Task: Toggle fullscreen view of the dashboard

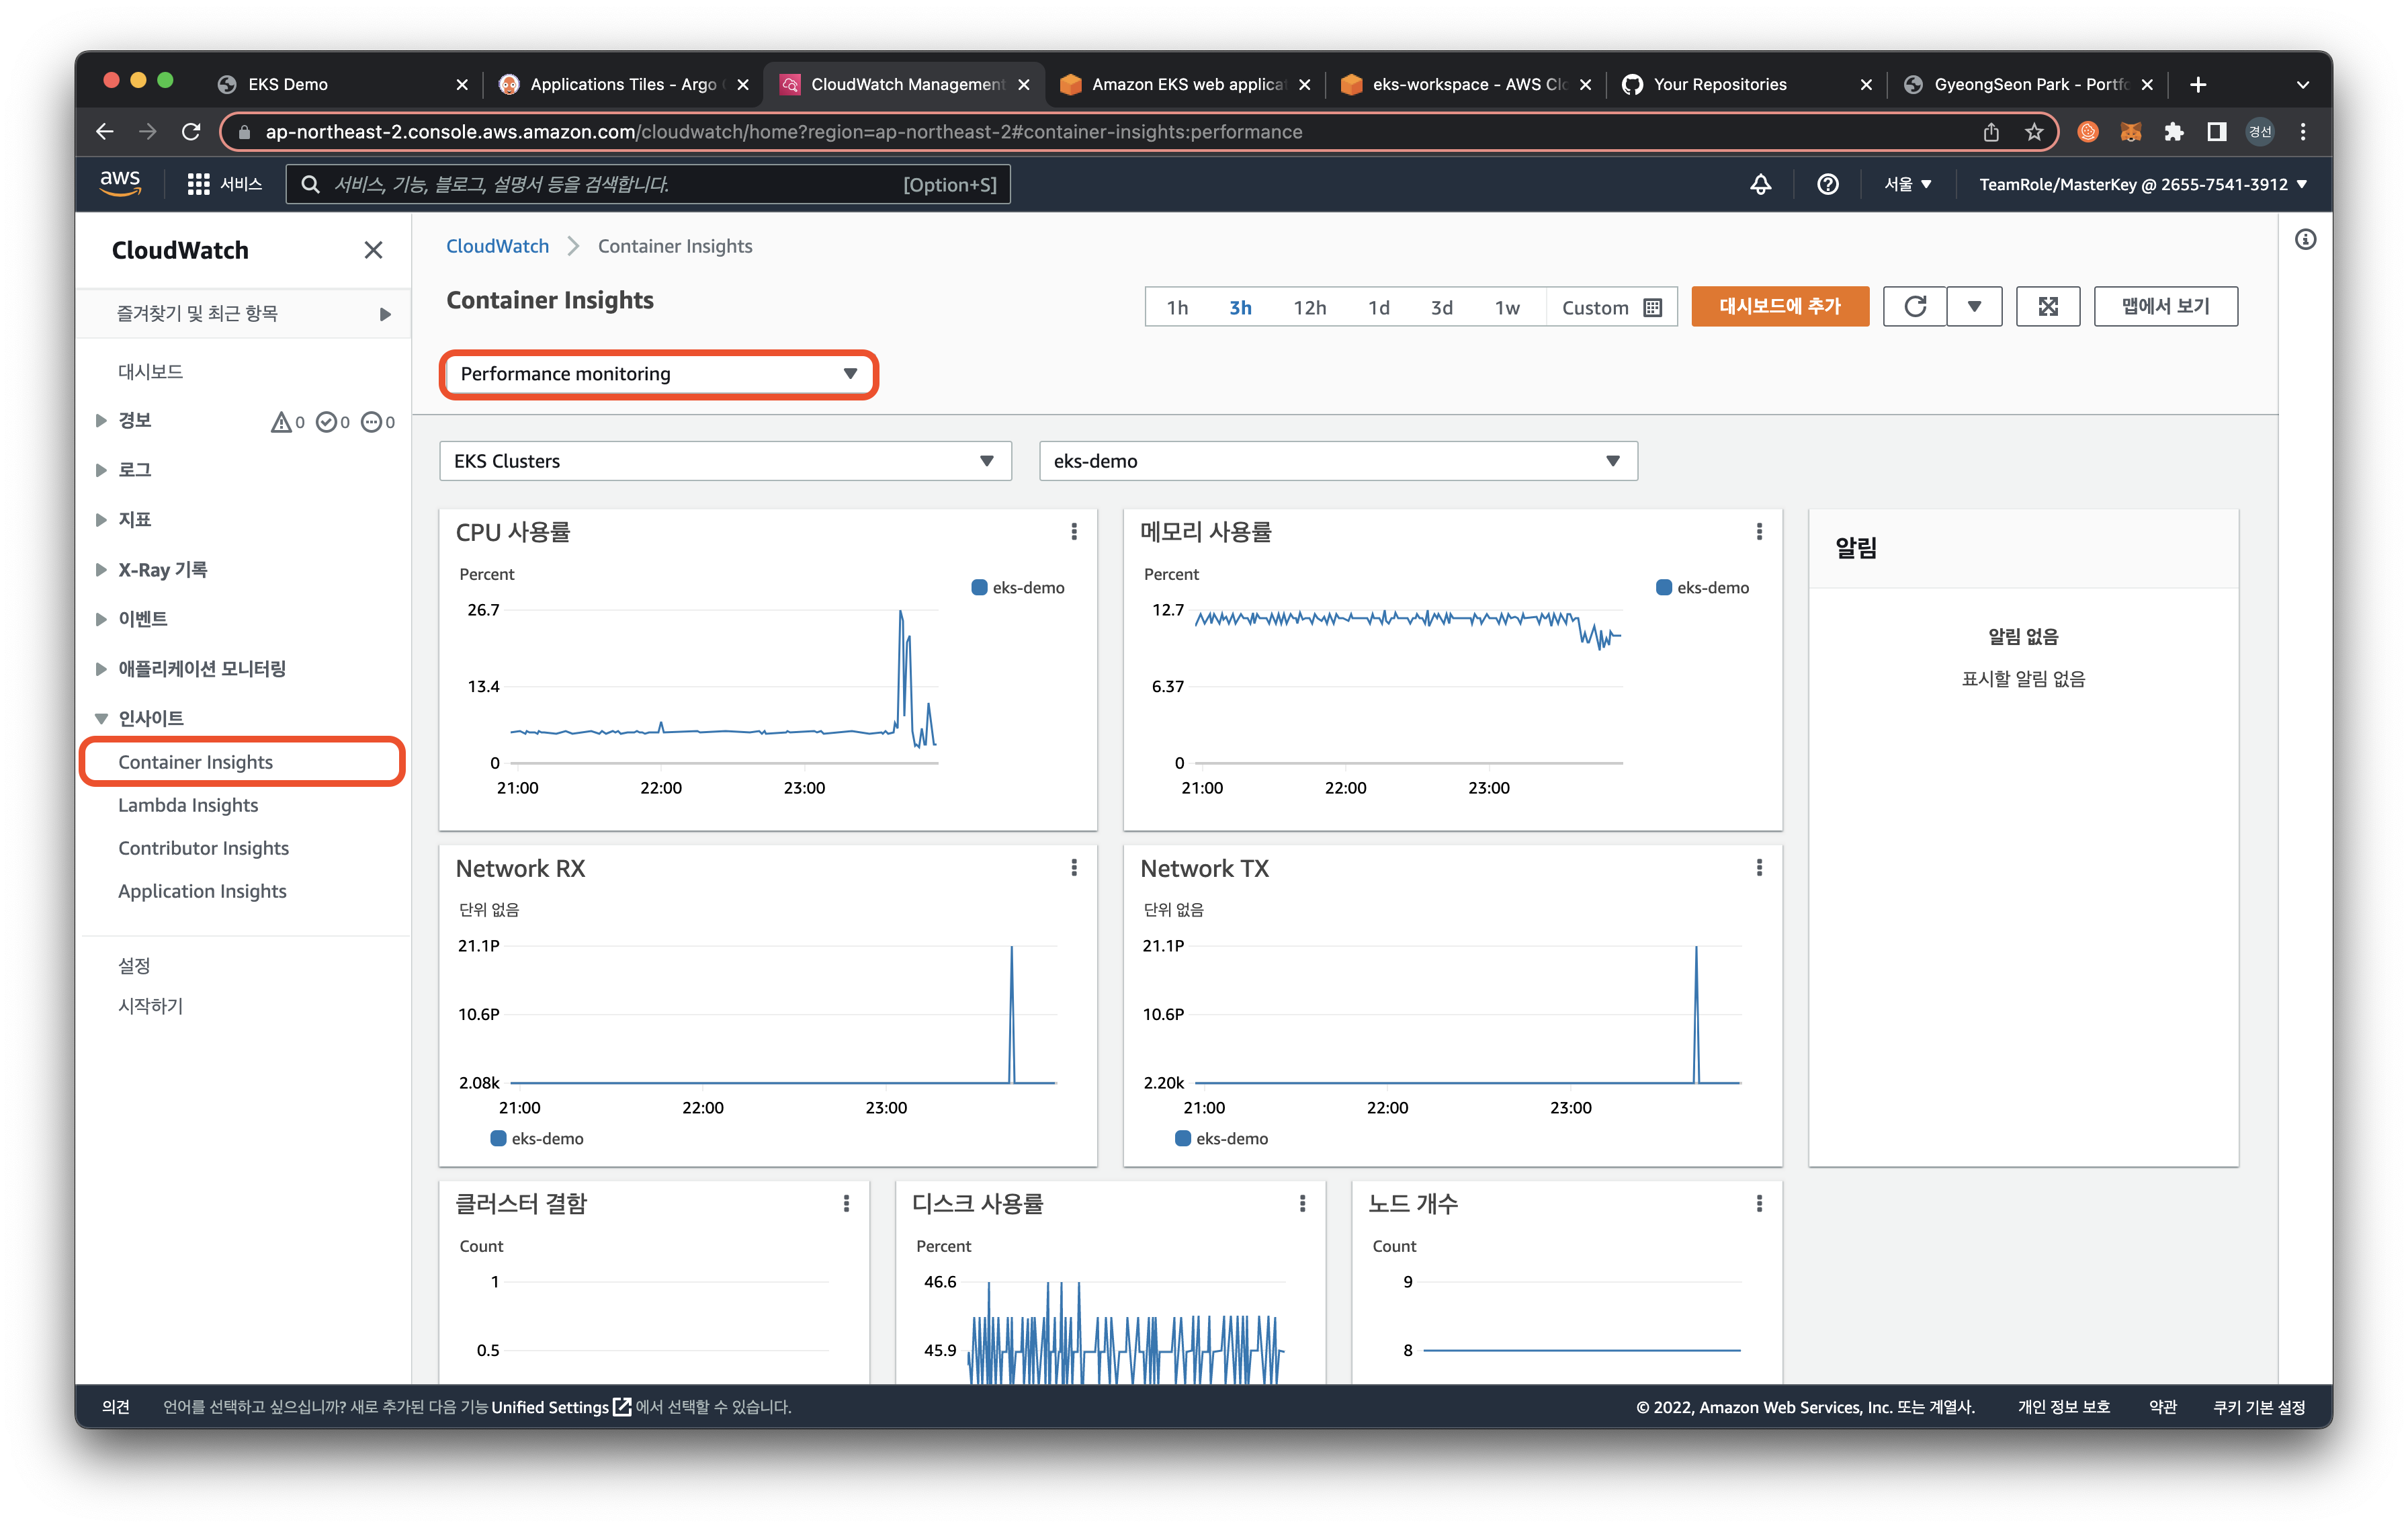Action: (x=2047, y=307)
